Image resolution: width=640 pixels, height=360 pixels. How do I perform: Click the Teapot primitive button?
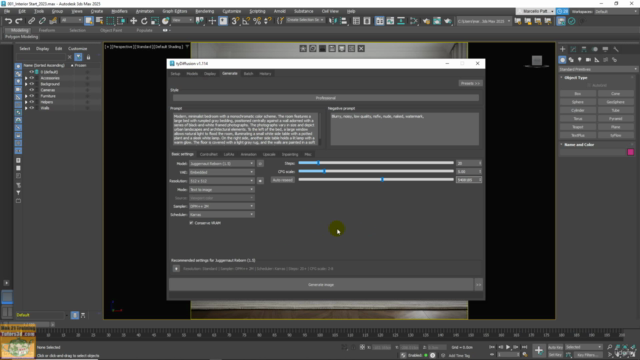[578, 127]
